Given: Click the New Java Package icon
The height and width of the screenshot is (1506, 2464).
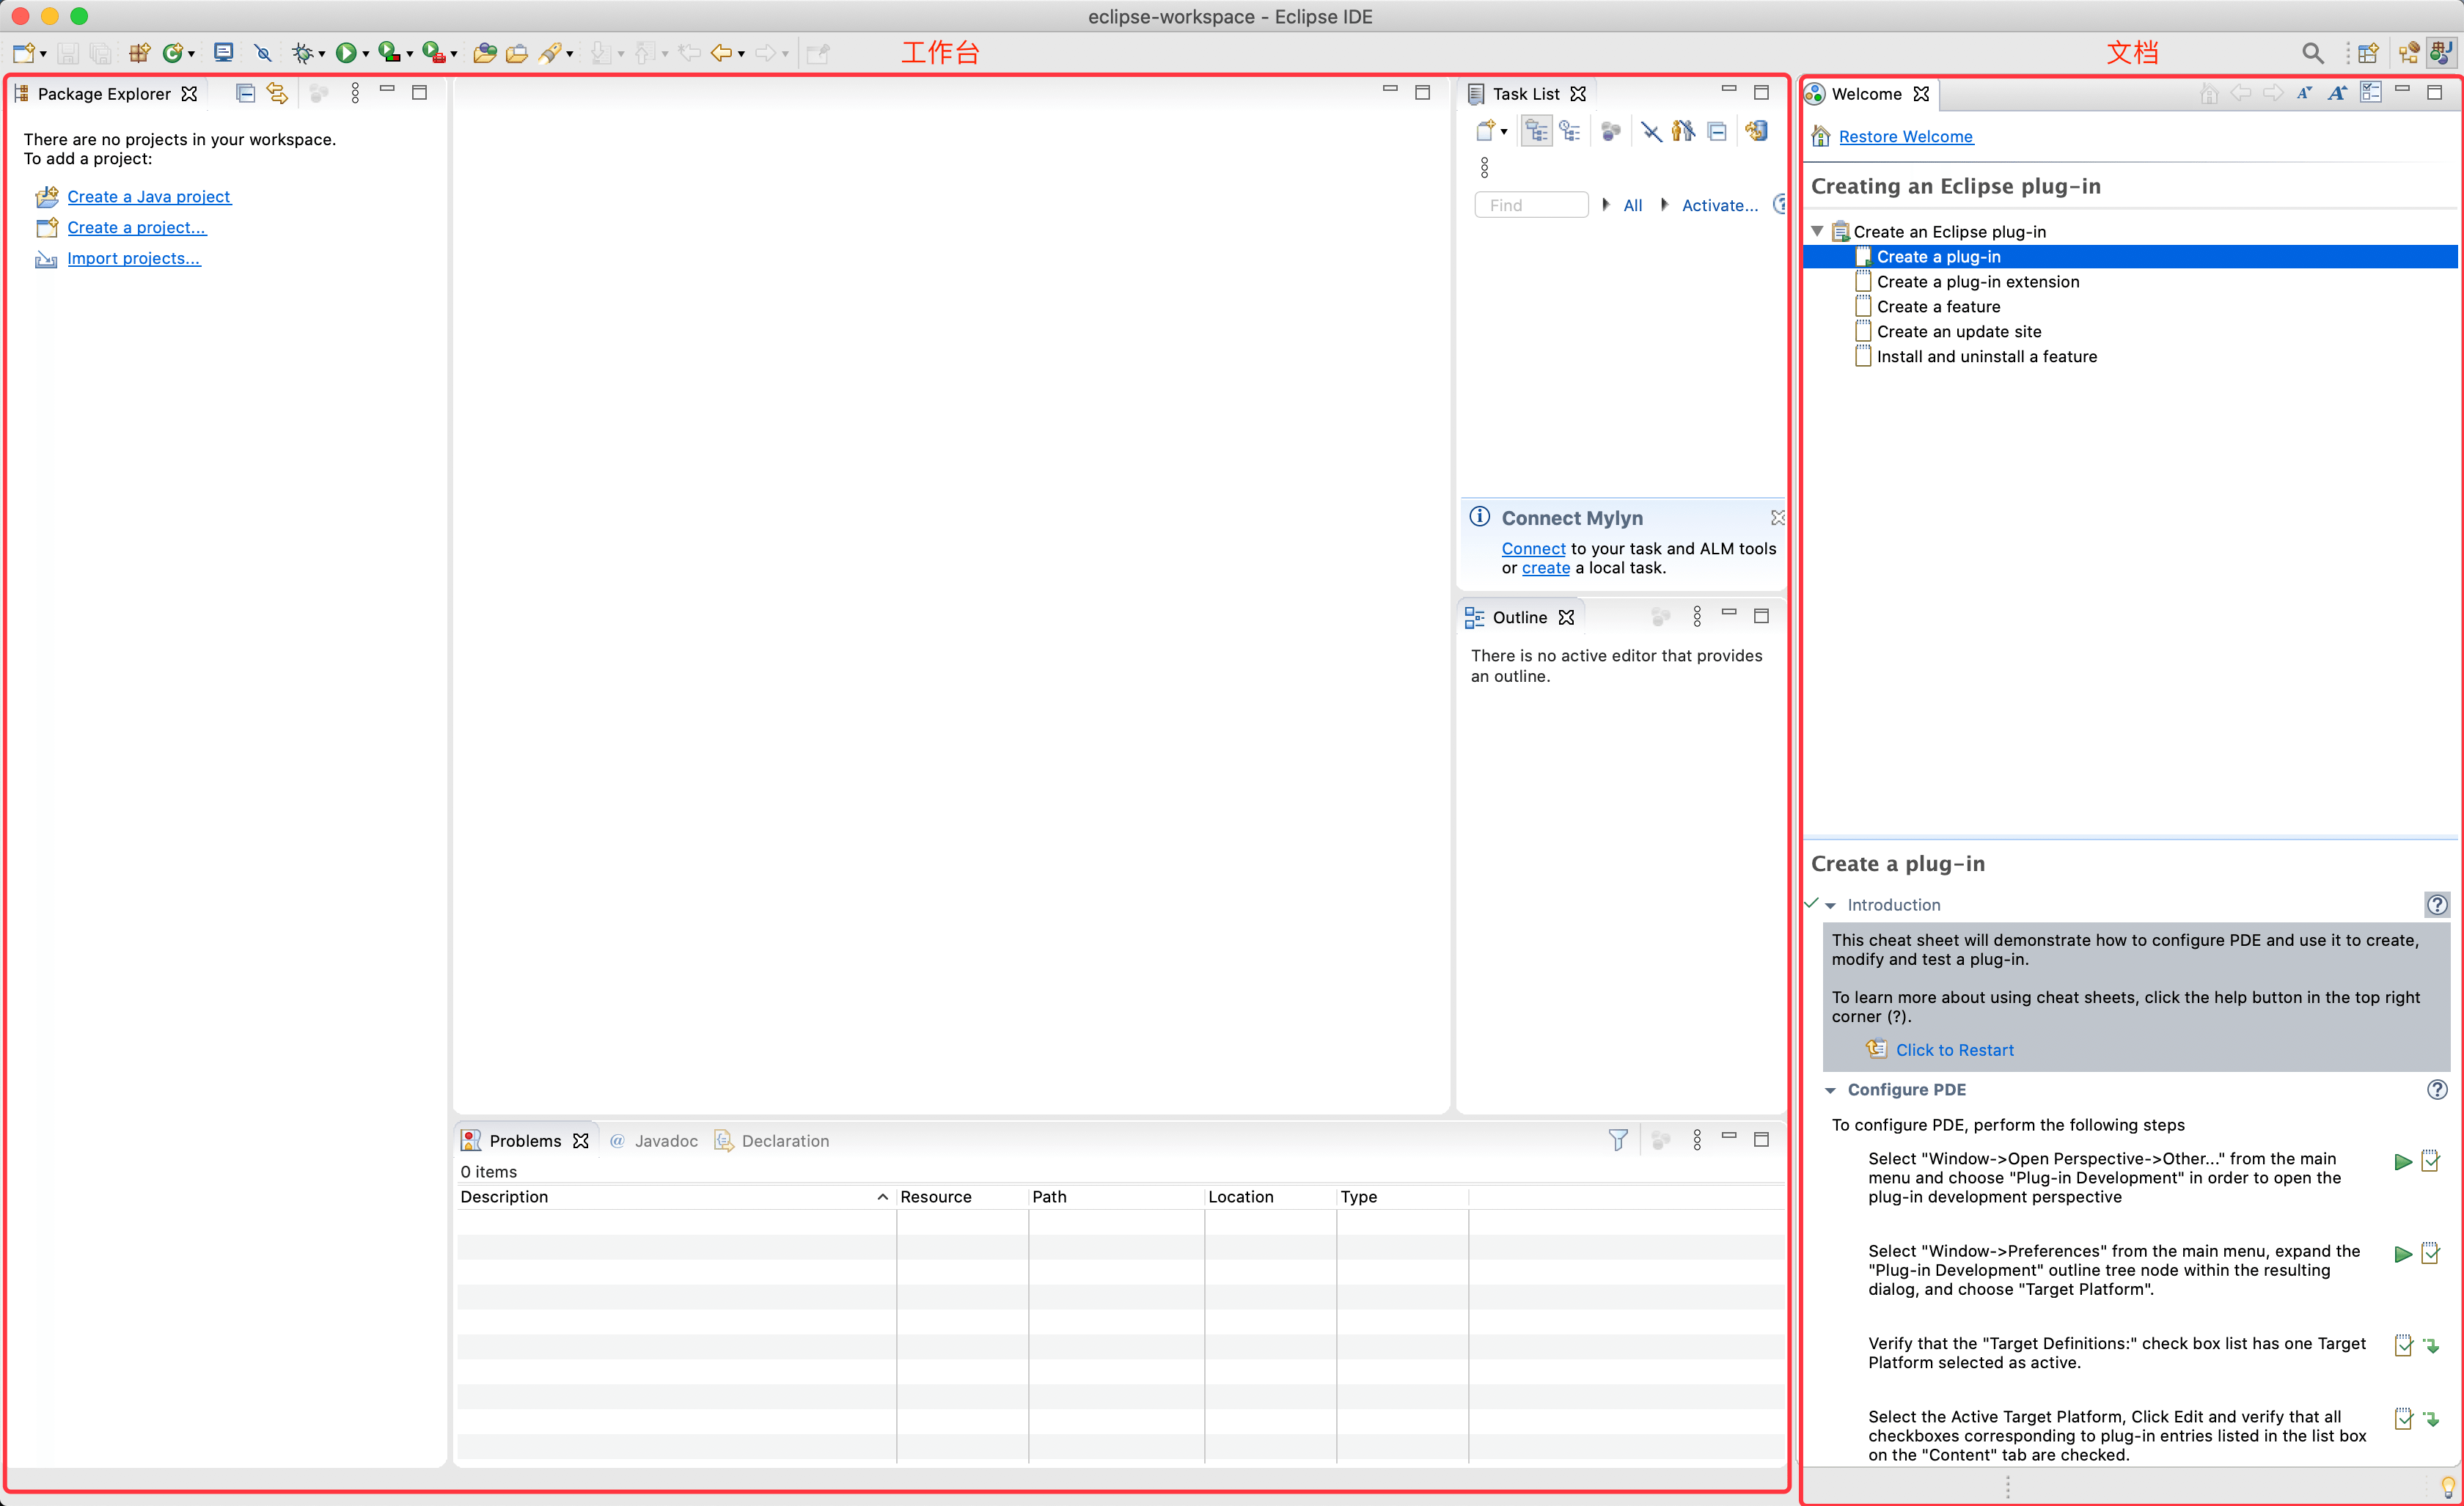Looking at the screenshot, I should click(x=140, y=53).
